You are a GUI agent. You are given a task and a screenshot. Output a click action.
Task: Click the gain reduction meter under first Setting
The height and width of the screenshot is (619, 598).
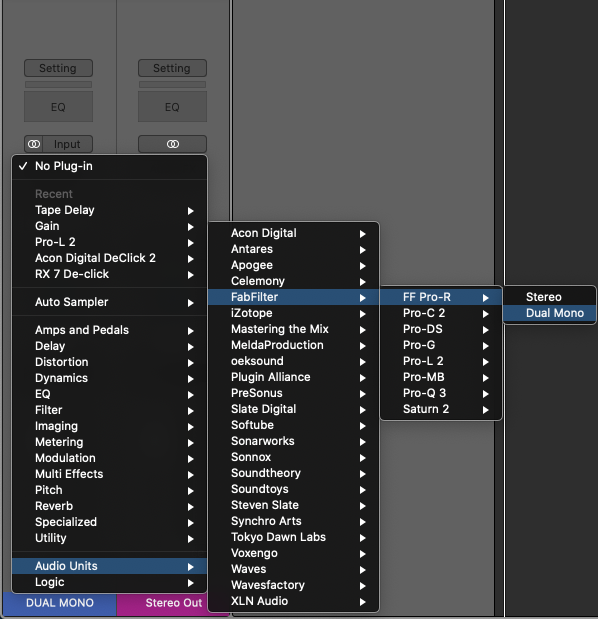tap(58, 84)
